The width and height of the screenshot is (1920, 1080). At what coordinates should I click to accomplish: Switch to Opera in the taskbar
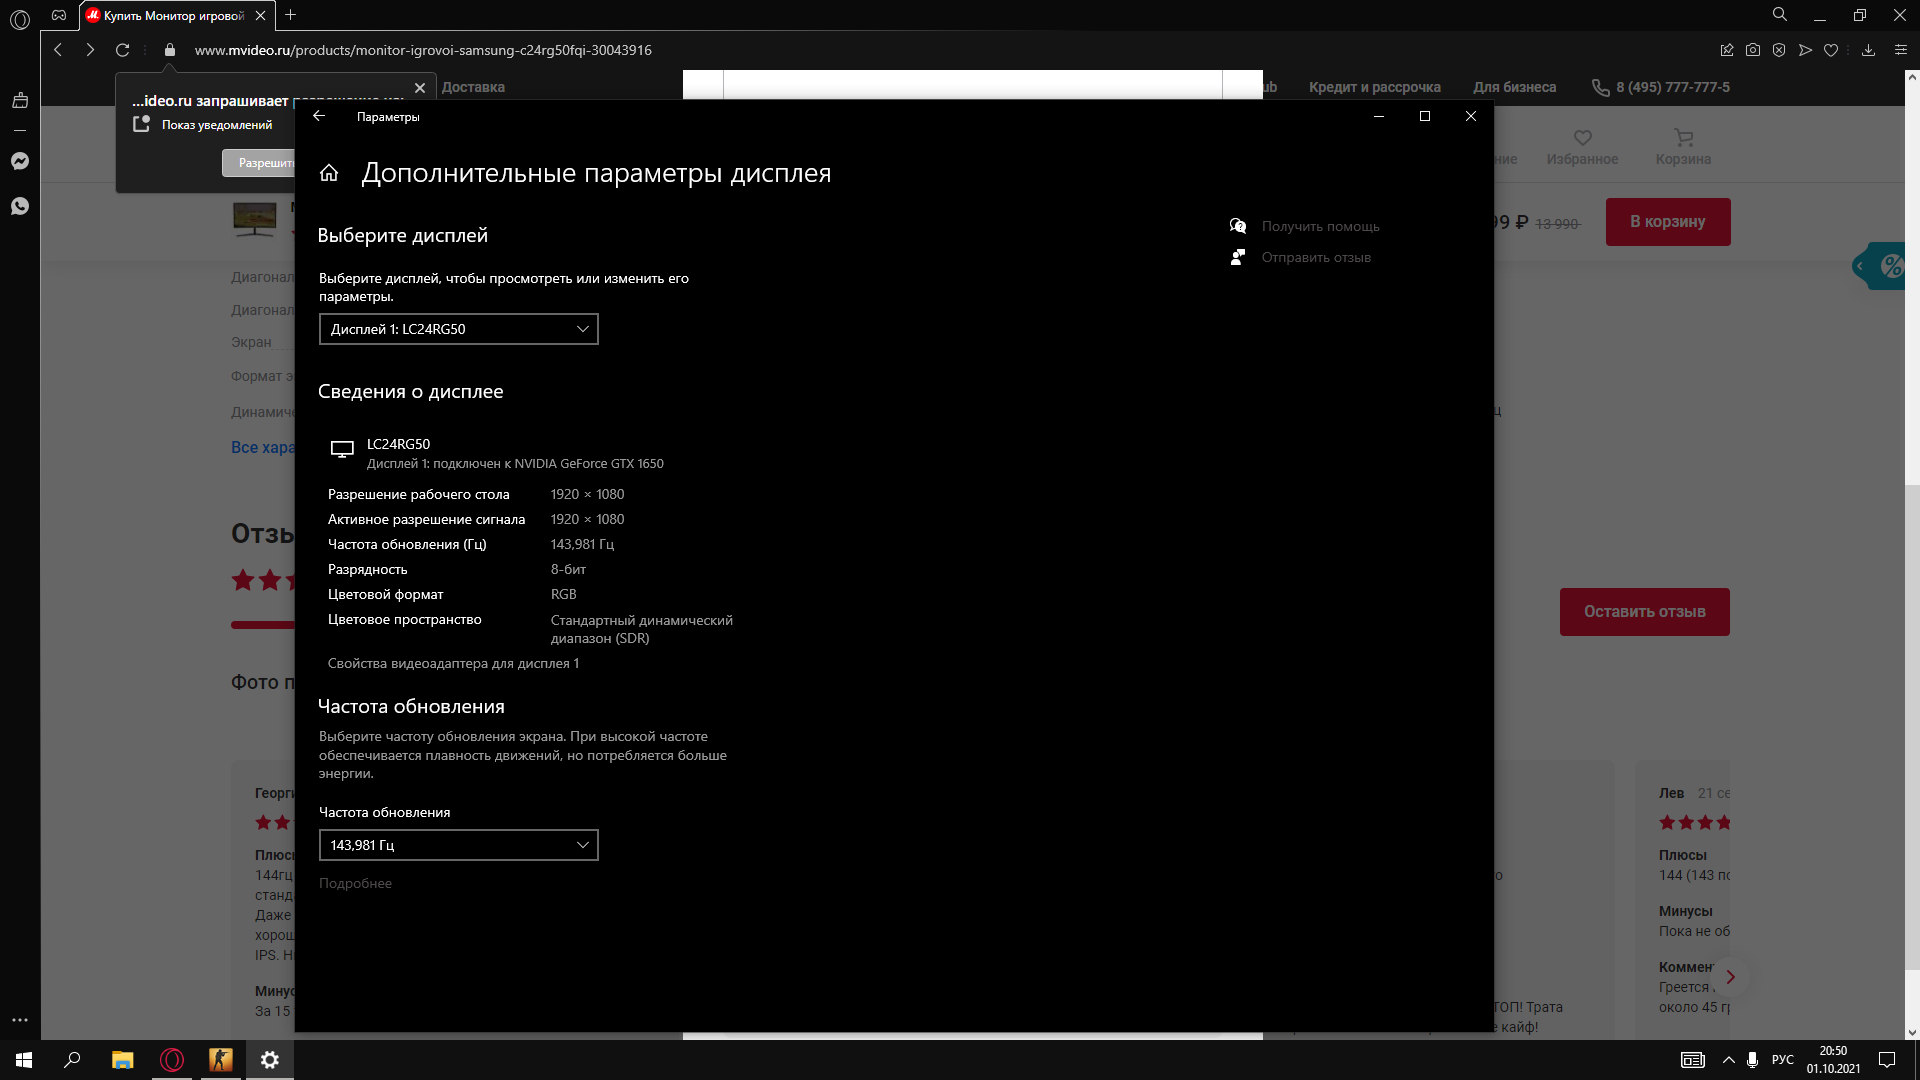tap(172, 1060)
